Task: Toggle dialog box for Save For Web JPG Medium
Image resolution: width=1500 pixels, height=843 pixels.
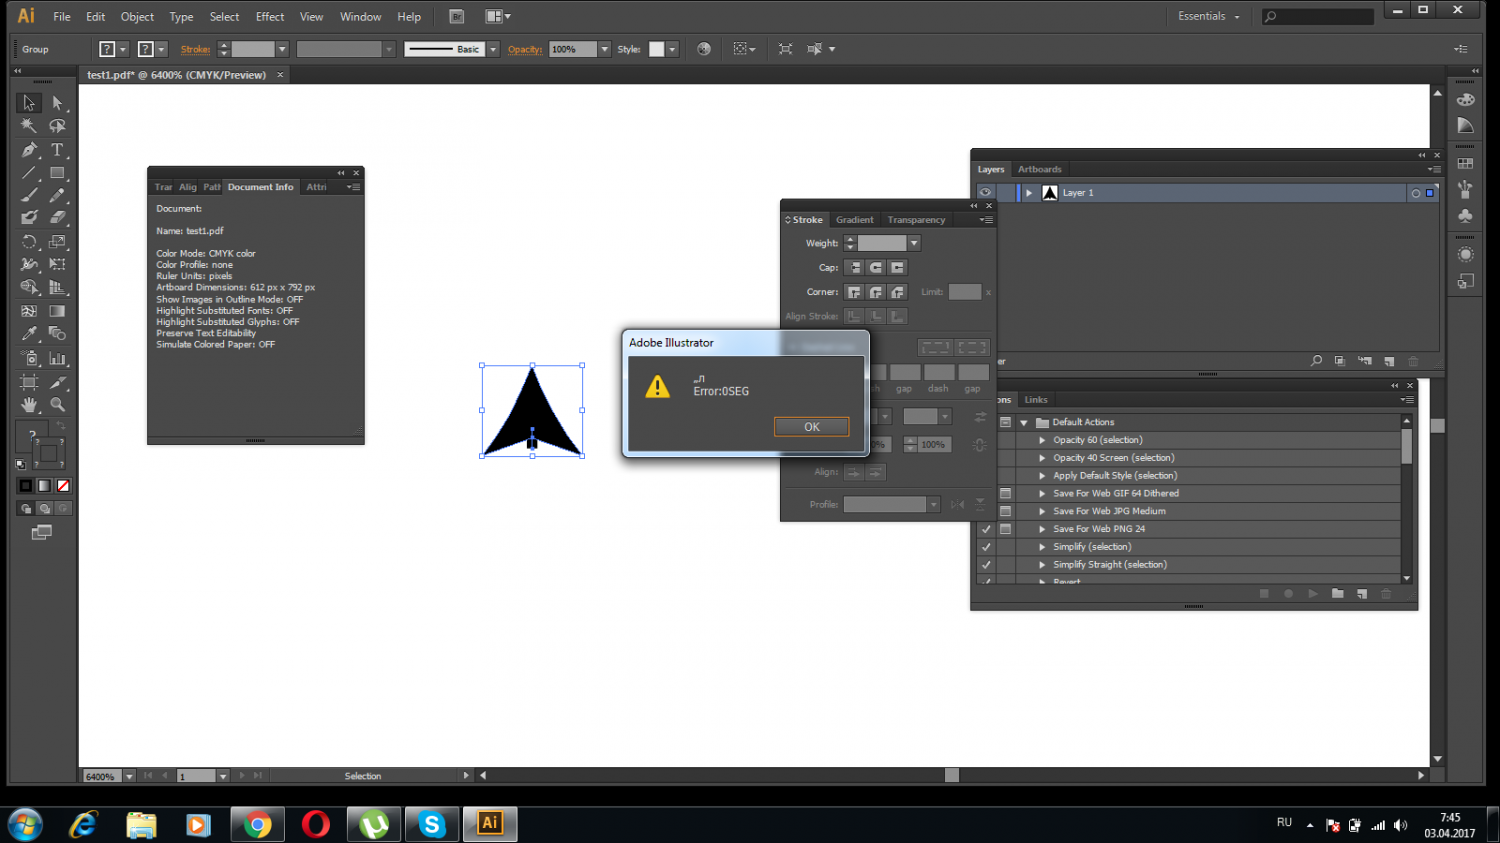Action: [1005, 511]
